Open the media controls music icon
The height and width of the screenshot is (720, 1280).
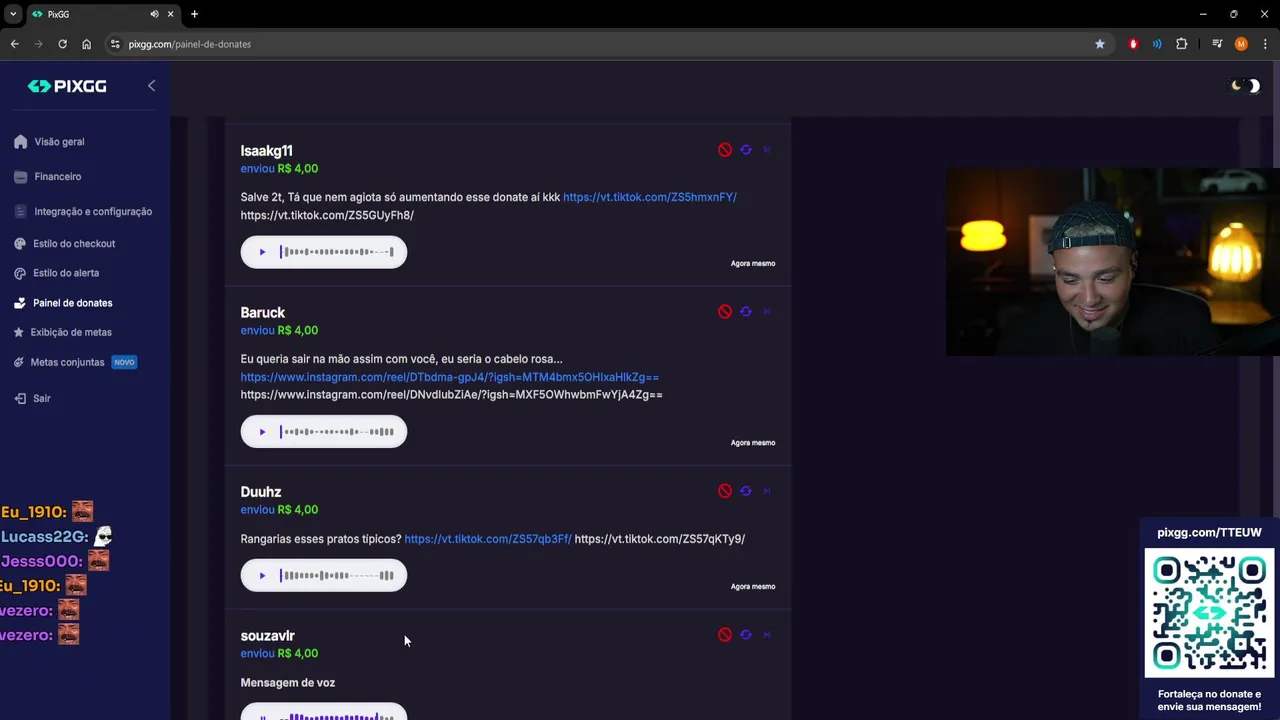coord(1217,44)
